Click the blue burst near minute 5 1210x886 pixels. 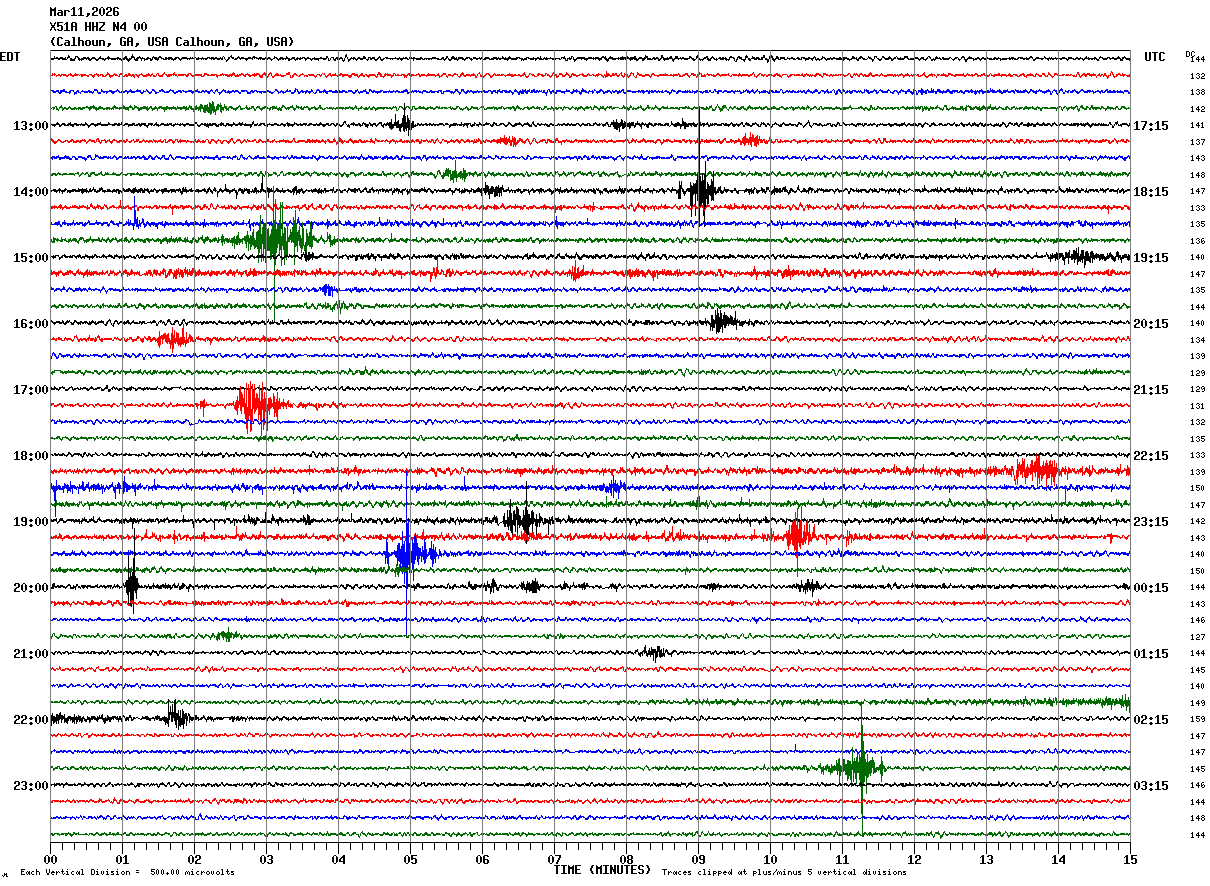[409, 553]
